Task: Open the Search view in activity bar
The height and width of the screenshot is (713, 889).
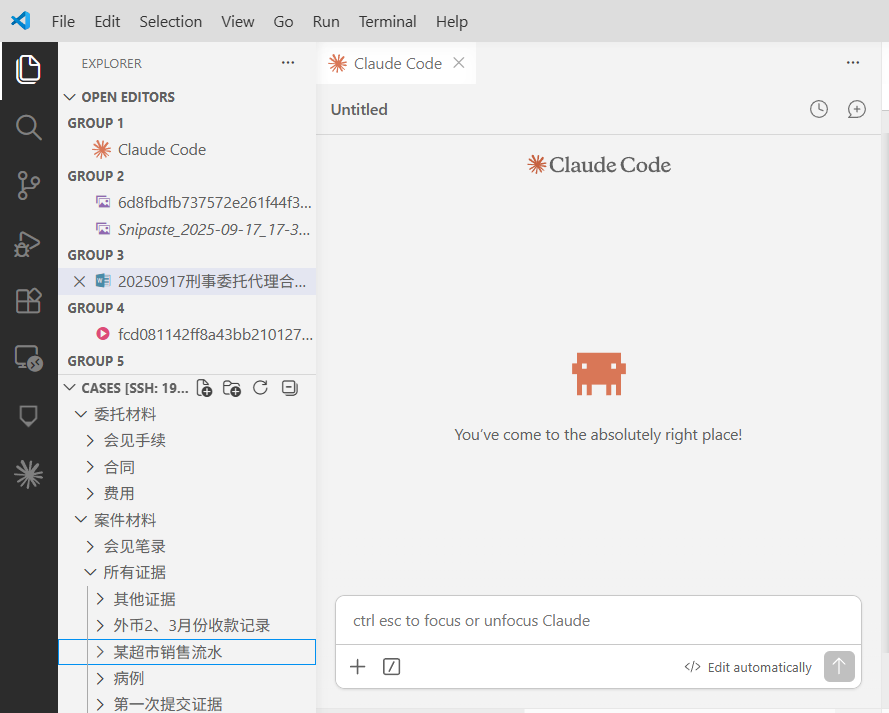Action: [28, 127]
